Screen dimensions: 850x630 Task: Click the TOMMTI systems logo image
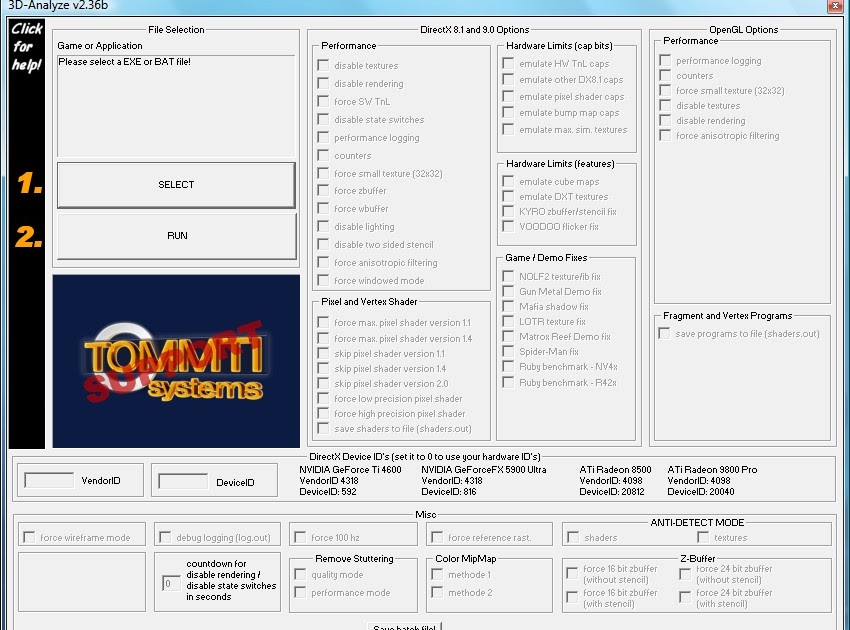pos(176,361)
